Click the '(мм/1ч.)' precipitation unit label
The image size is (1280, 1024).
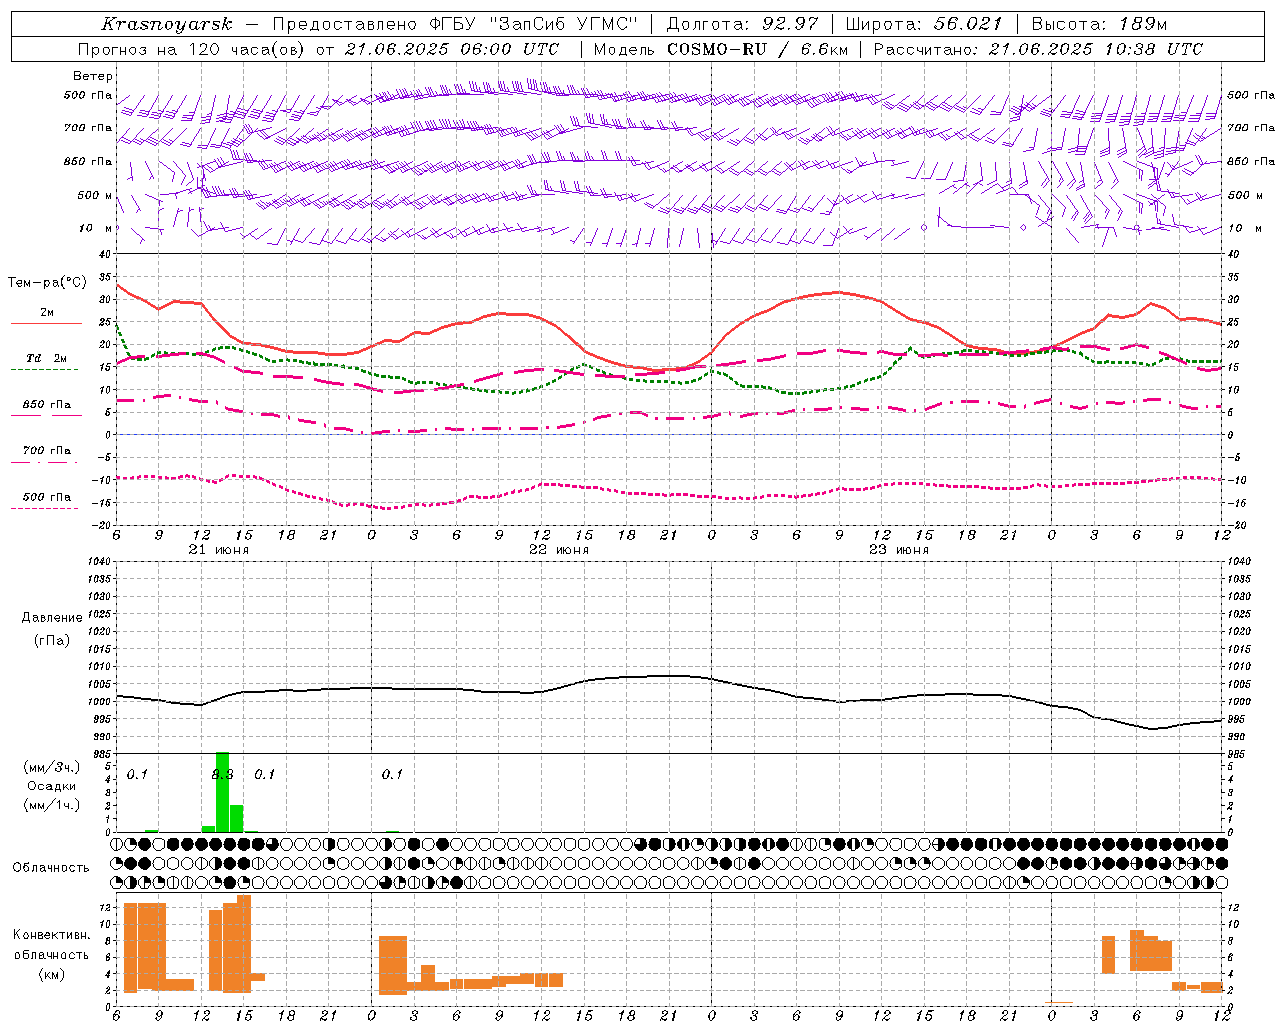click(52, 805)
